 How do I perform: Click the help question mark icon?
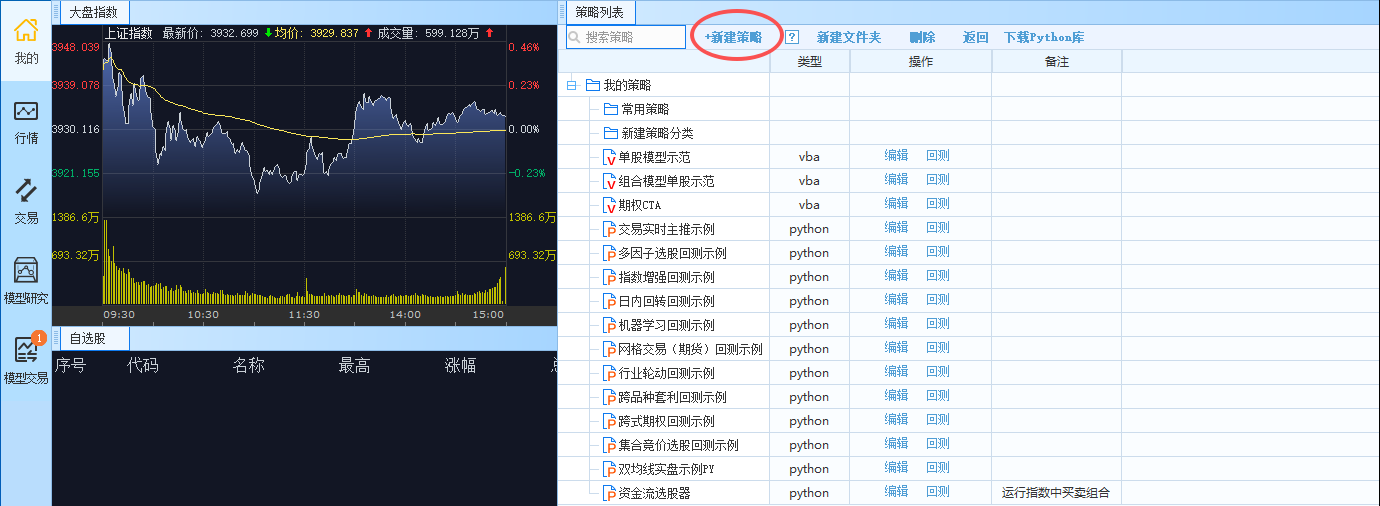792,37
